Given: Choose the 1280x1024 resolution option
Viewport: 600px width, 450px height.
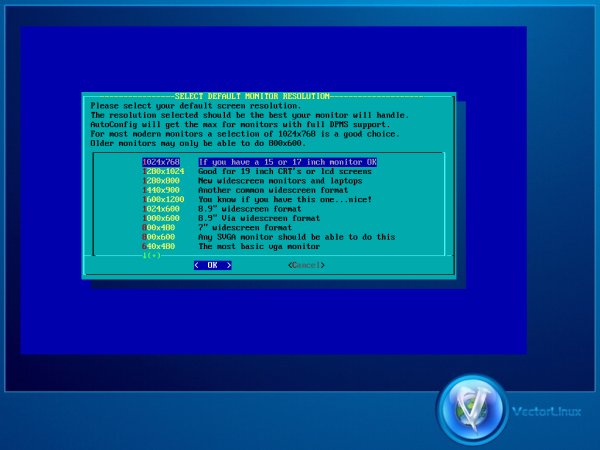Looking at the screenshot, I should pyautogui.click(x=163, y=171).
